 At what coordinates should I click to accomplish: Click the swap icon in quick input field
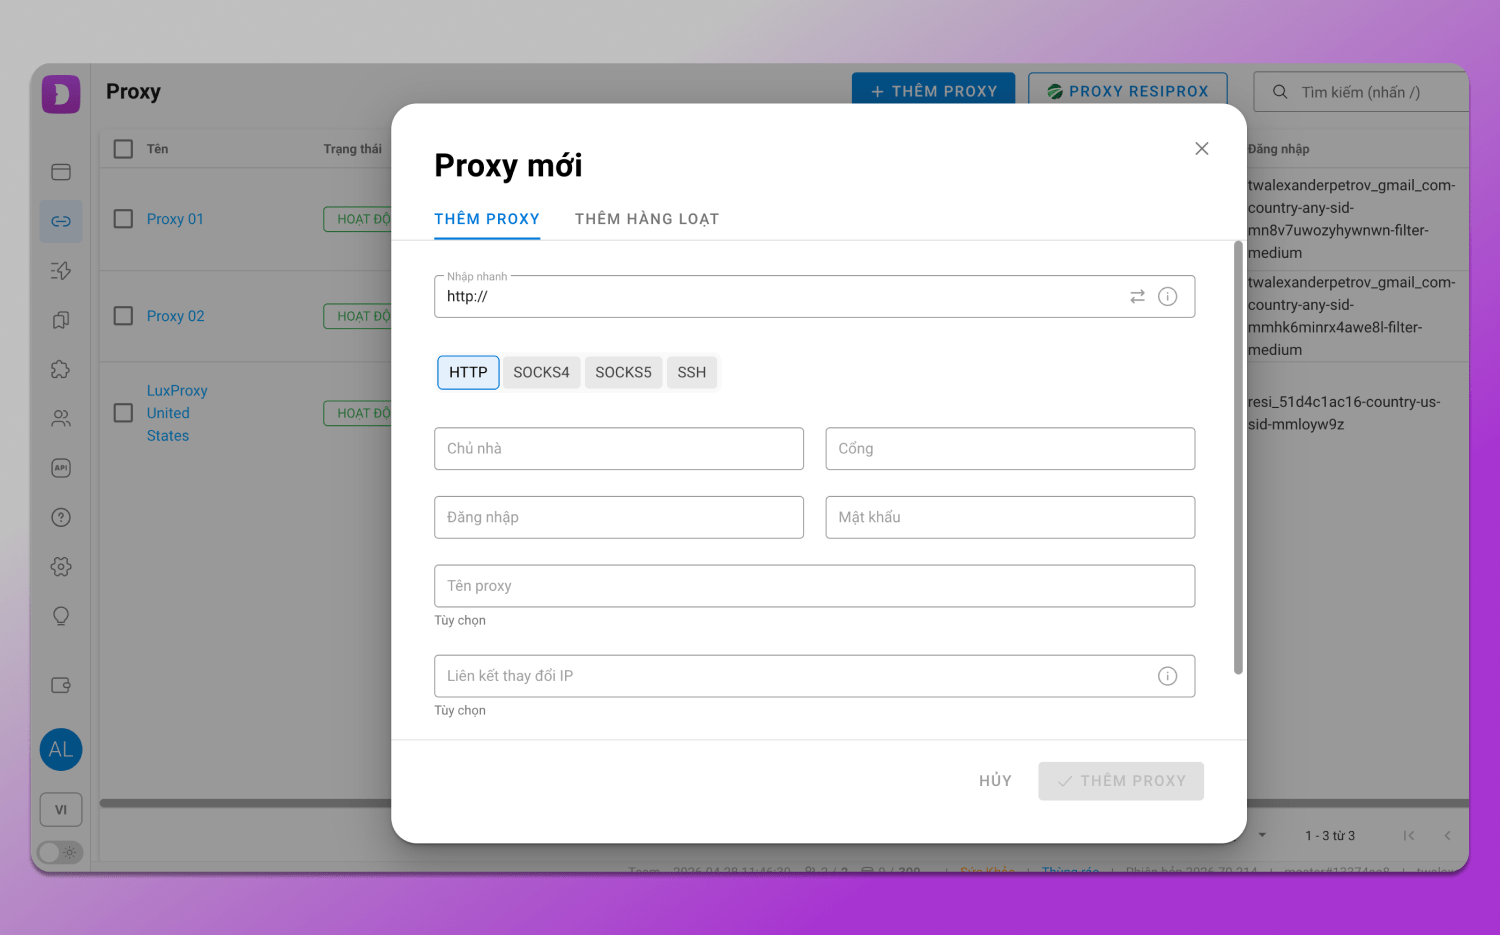1137,297
